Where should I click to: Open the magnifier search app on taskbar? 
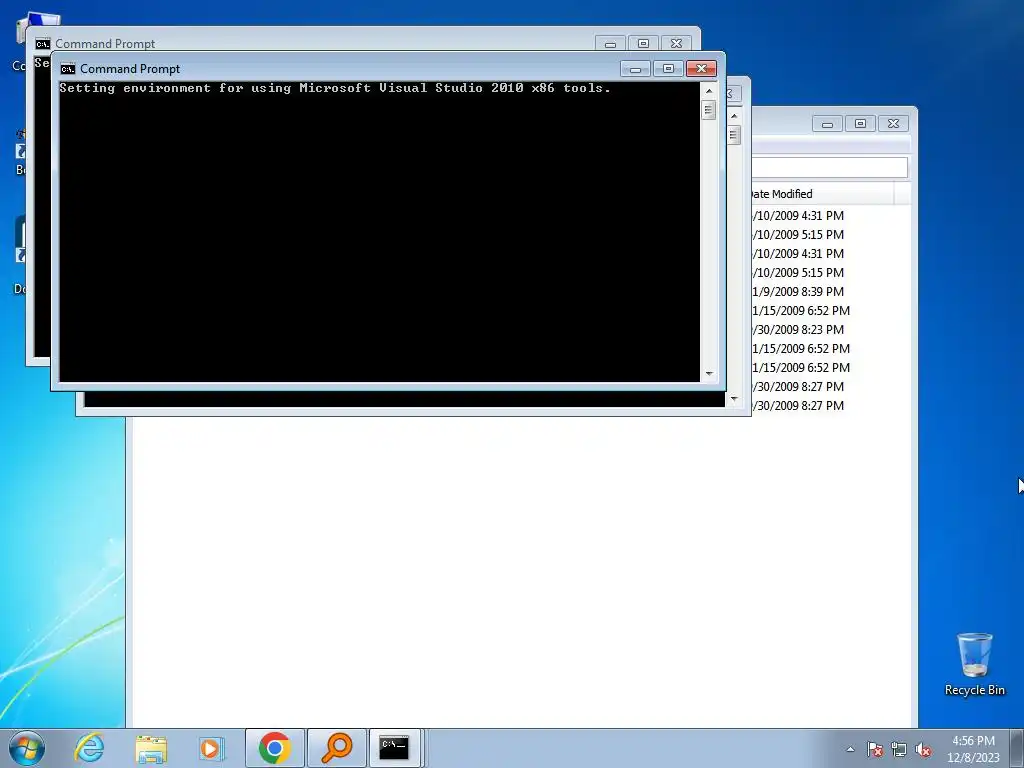(x=337, y=748)
